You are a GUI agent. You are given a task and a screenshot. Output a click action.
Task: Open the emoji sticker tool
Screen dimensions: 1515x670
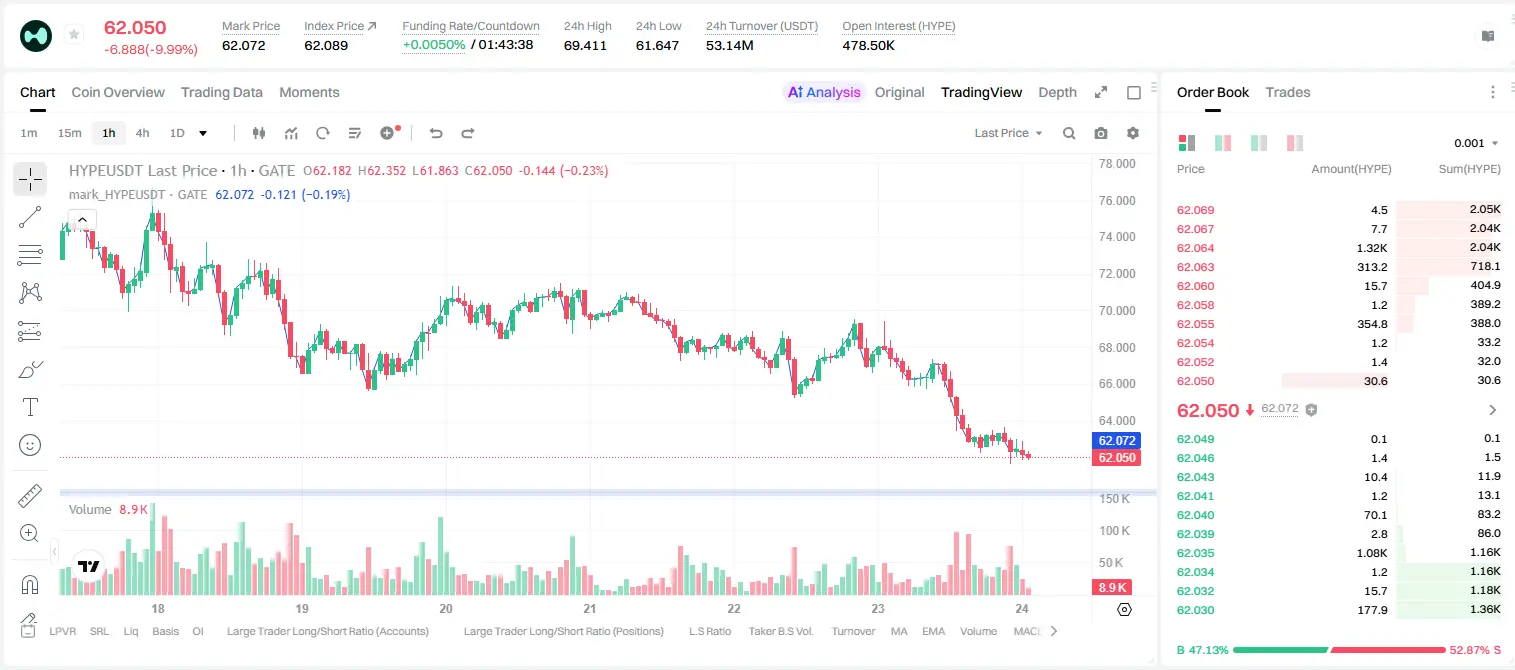click(x=30, y=445)
